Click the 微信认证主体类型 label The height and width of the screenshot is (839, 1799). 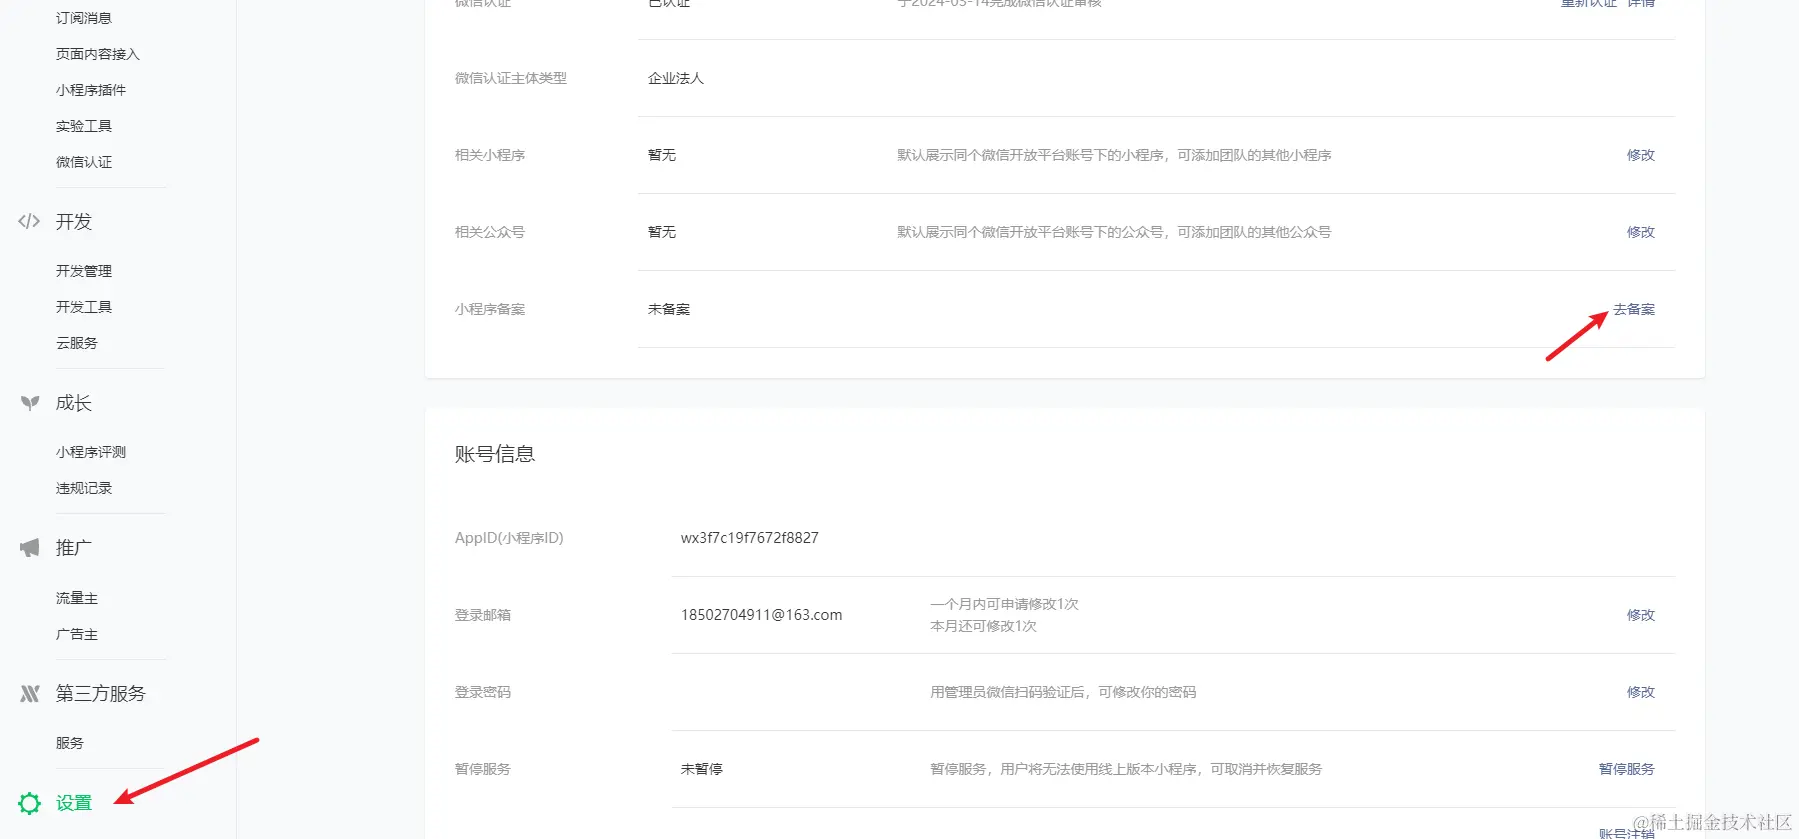coord(511,78)
